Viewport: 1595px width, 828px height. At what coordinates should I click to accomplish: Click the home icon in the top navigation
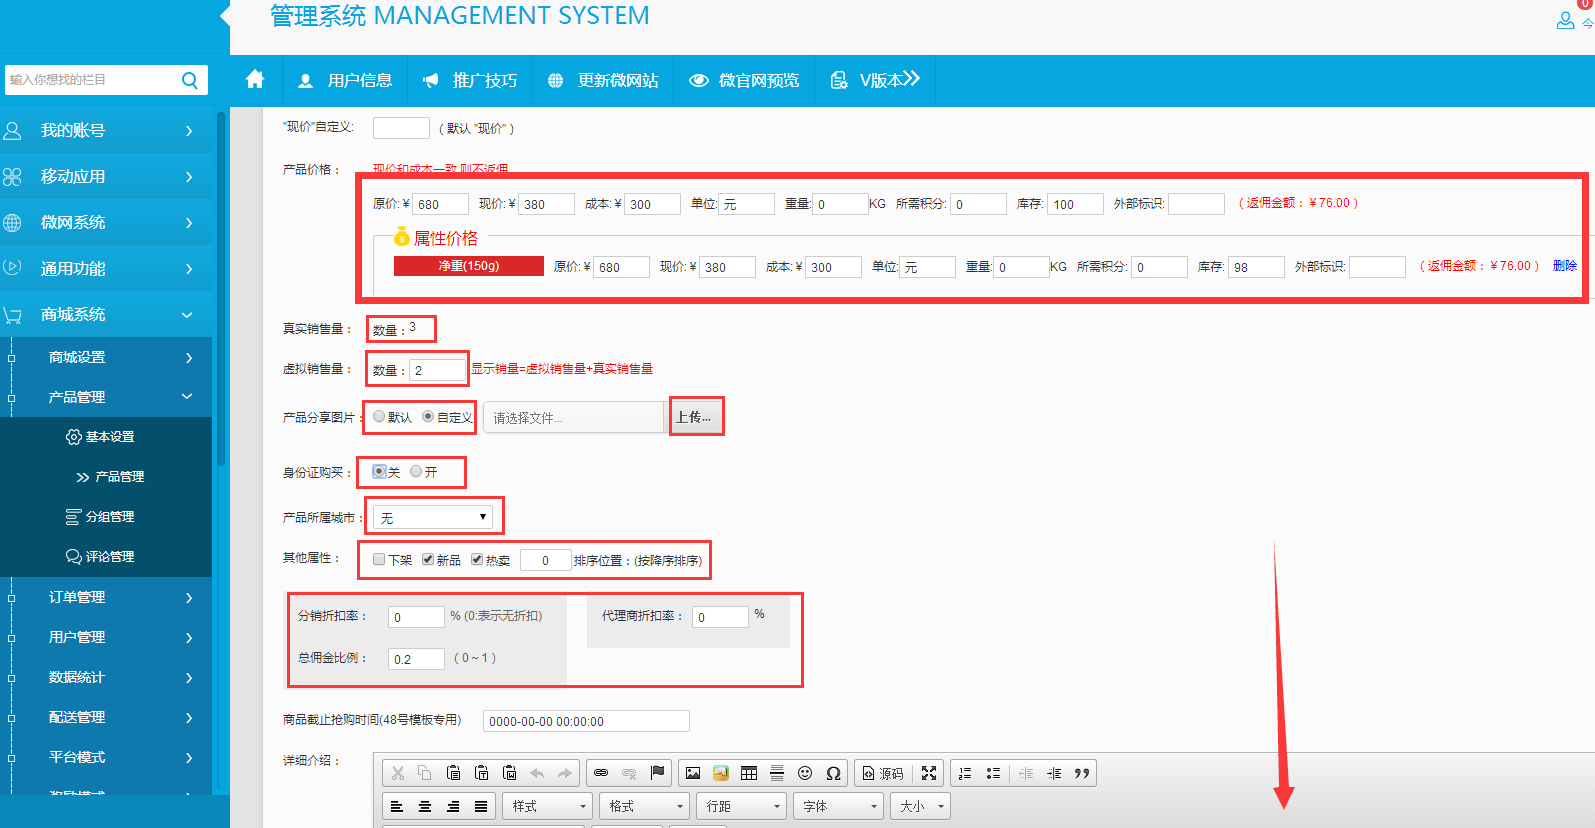tap(255, 80)
